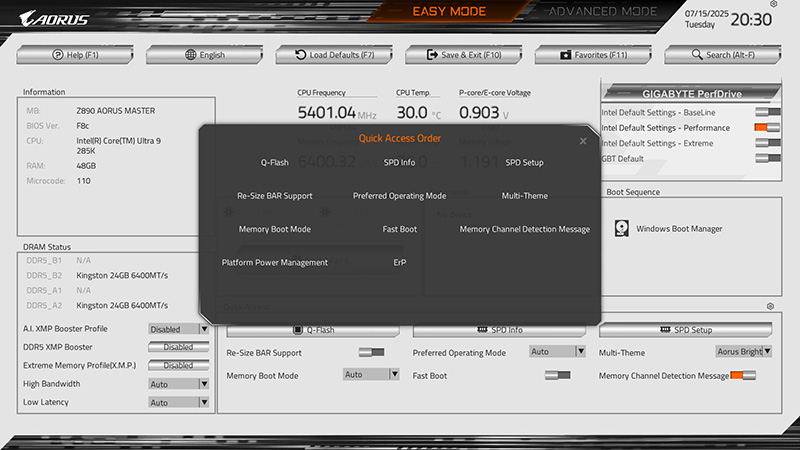The width and height of the screenshot is (800, 450).
Task: Click the Search magnifying glass icon
Action: point(697,55)
